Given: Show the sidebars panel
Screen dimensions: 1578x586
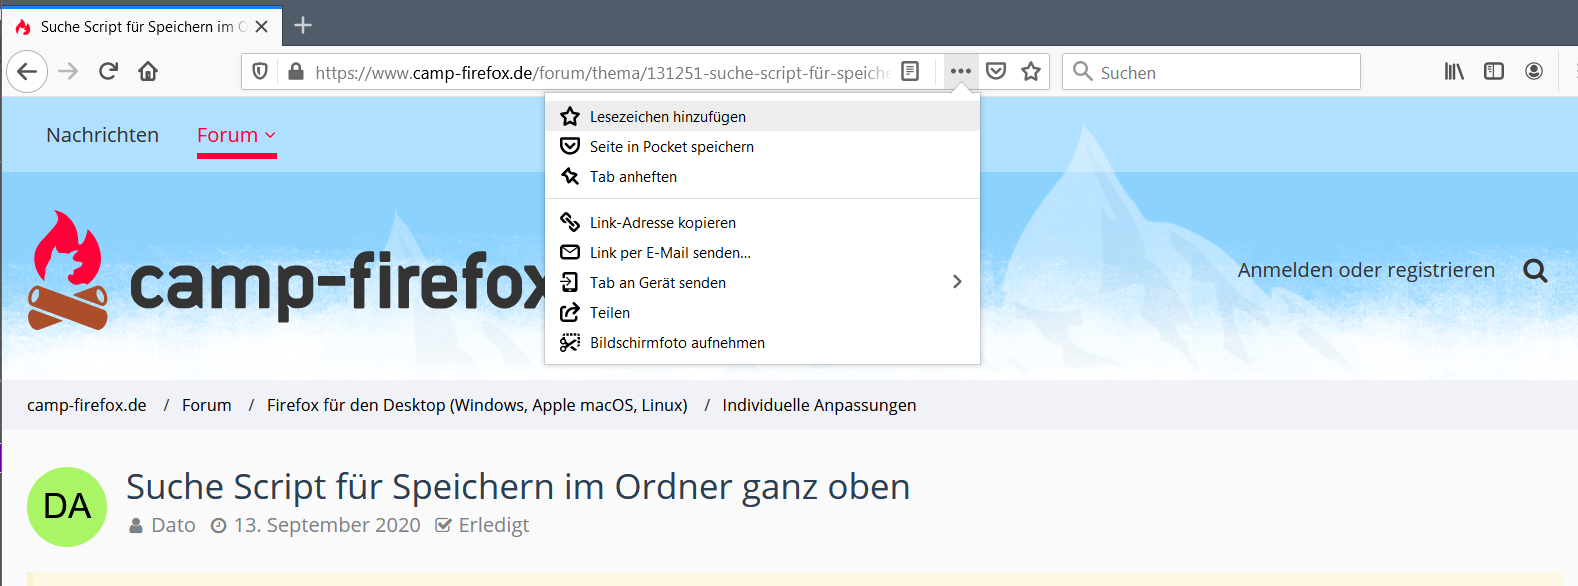Looking at the screenshot, I should tap(1494, 71).
